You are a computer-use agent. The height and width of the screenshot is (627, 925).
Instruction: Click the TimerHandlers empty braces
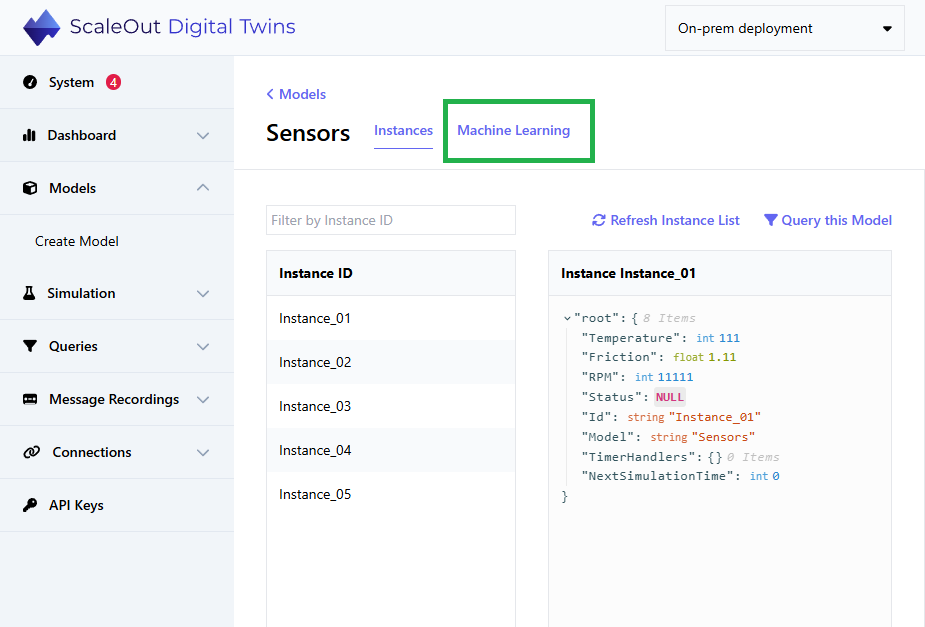point(715,457)
